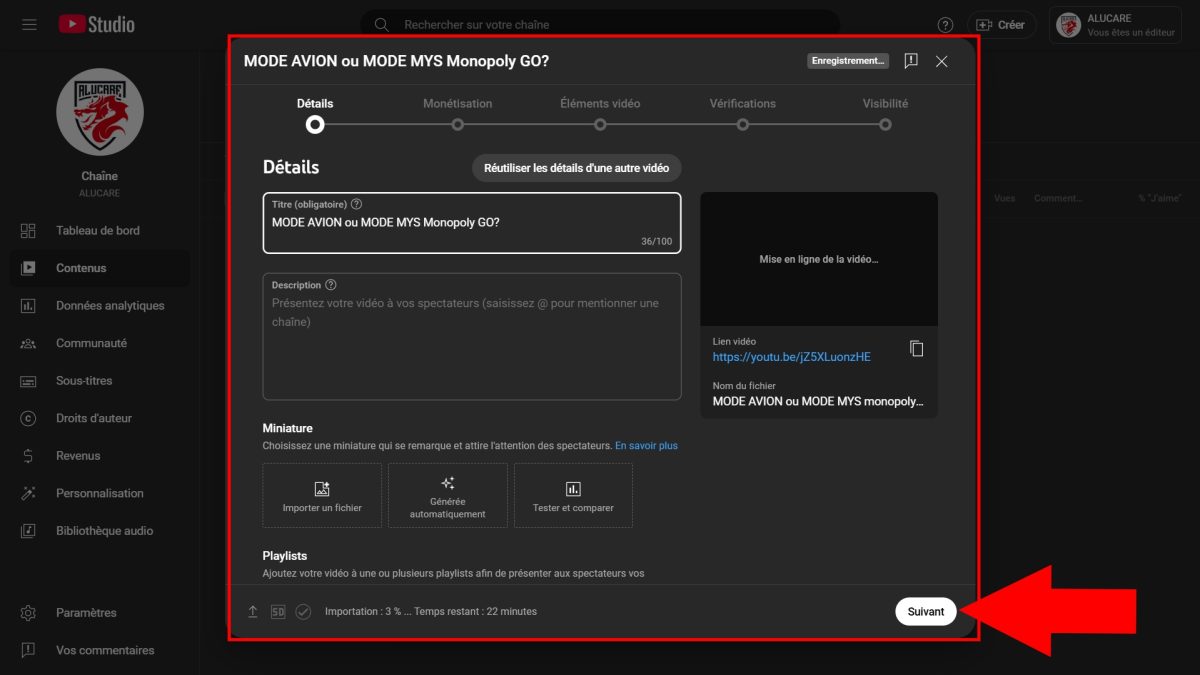Click the send feedback icon in dialog header
The height and width of the screenshot is (675, 1200).
pyautogui.click(x=910, y=61)
